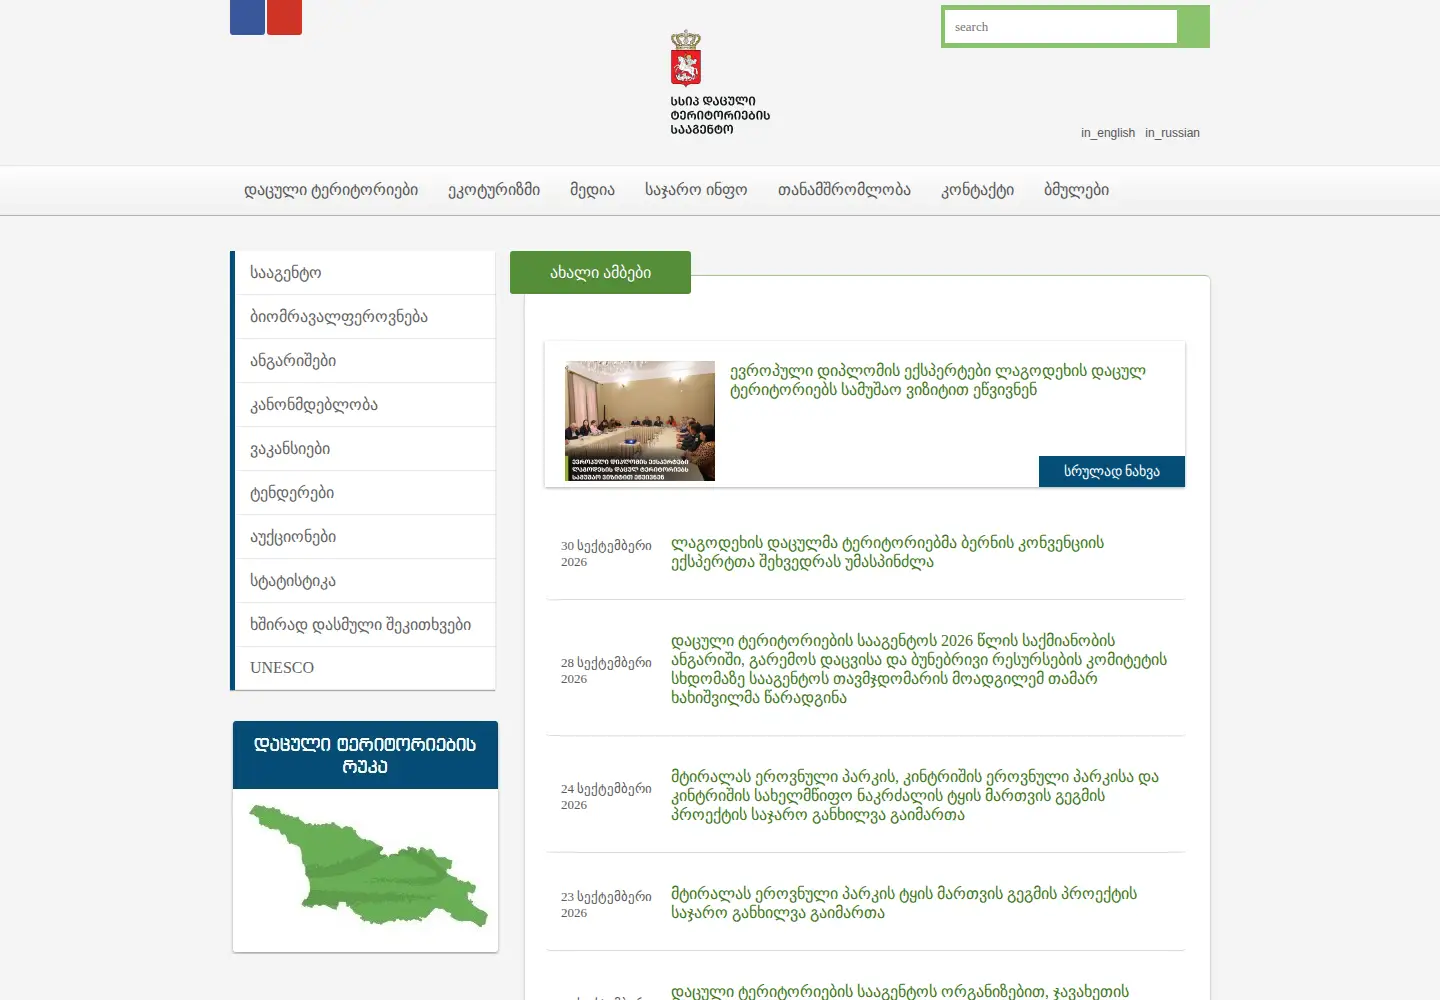Click the red social media square icon

(x=284, y=17)
